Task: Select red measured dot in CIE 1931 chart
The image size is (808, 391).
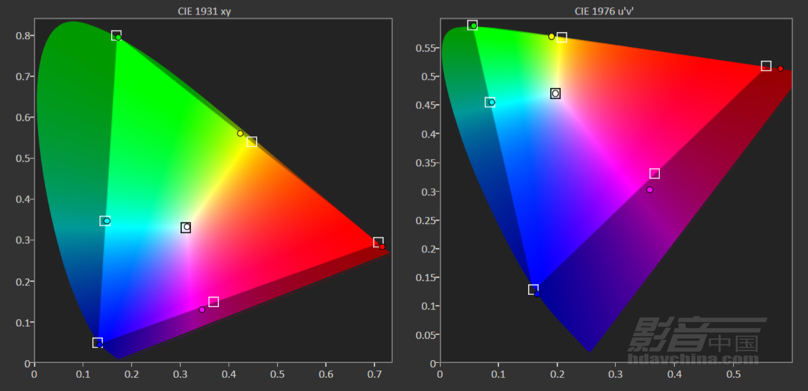Action: tap(382, 247)
